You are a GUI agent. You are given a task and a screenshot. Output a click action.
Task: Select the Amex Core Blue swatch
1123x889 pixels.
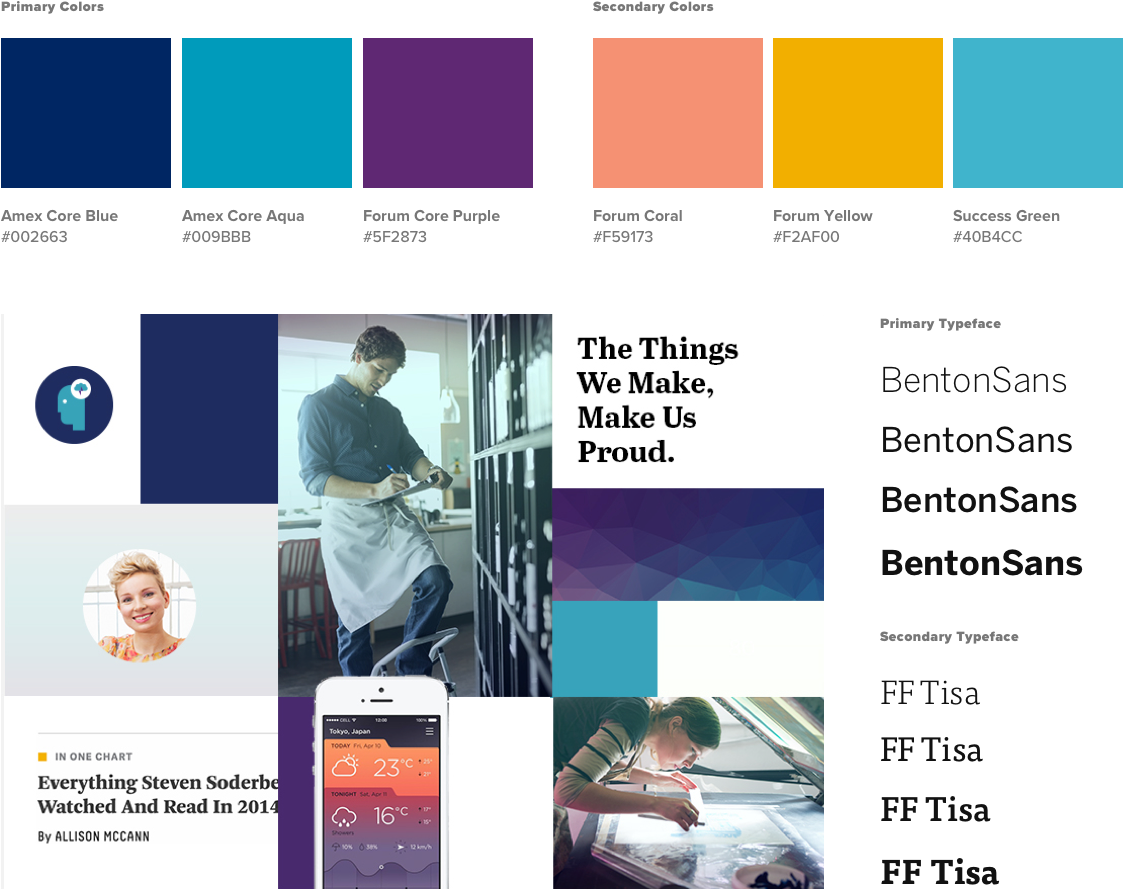point(86,113)
